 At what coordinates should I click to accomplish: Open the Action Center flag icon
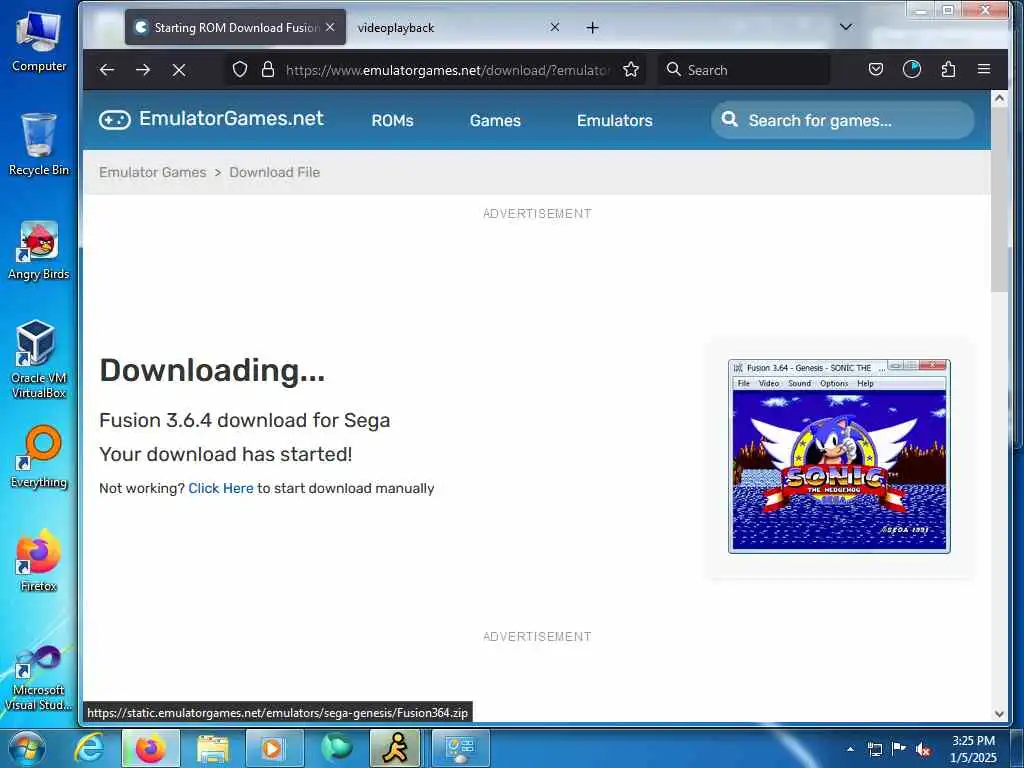[899, 749]
